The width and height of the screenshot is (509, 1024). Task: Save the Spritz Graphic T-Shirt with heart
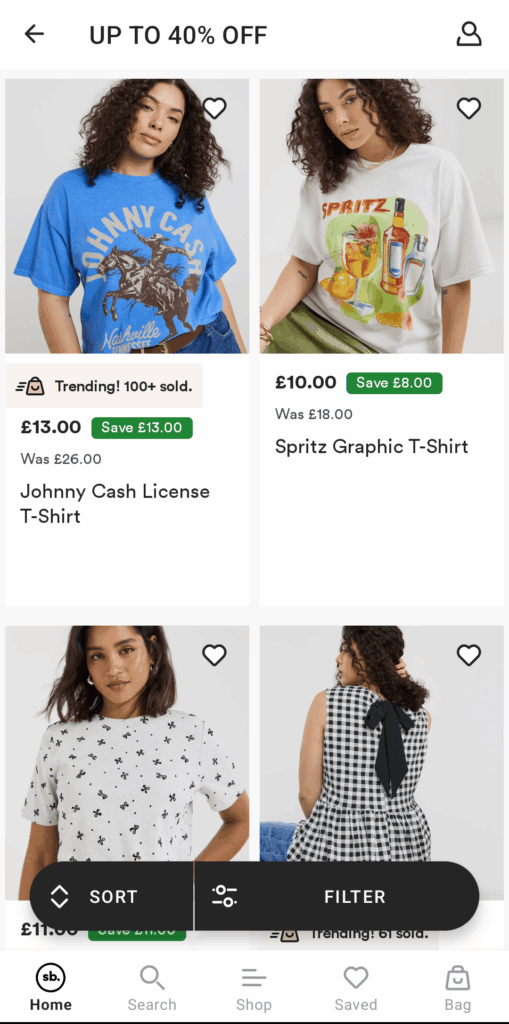pyautogui.click(x=468, y=108)
